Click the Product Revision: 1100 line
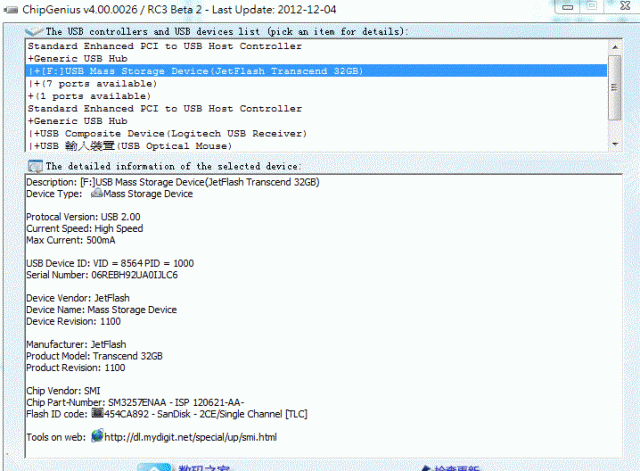Screen dimensions: 640x471 pyautogui.click(x=76, y=368)
